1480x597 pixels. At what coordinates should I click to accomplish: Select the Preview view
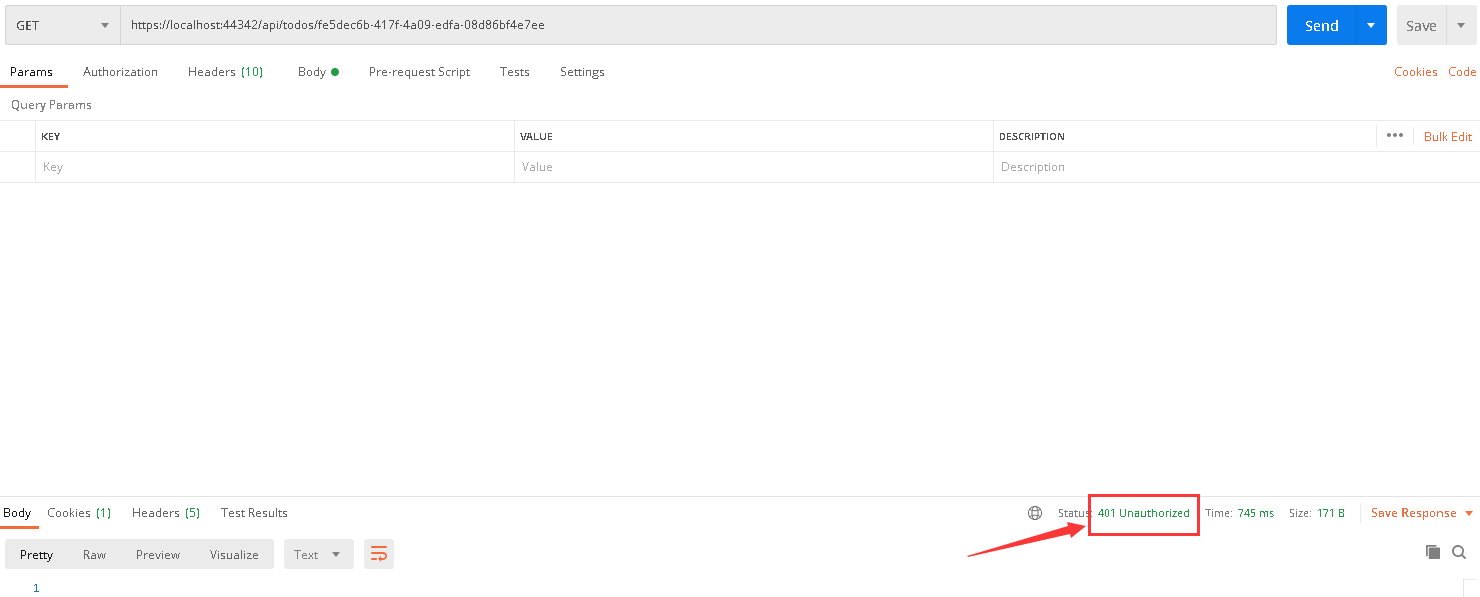pyautogui.click(x=158, y=554)
